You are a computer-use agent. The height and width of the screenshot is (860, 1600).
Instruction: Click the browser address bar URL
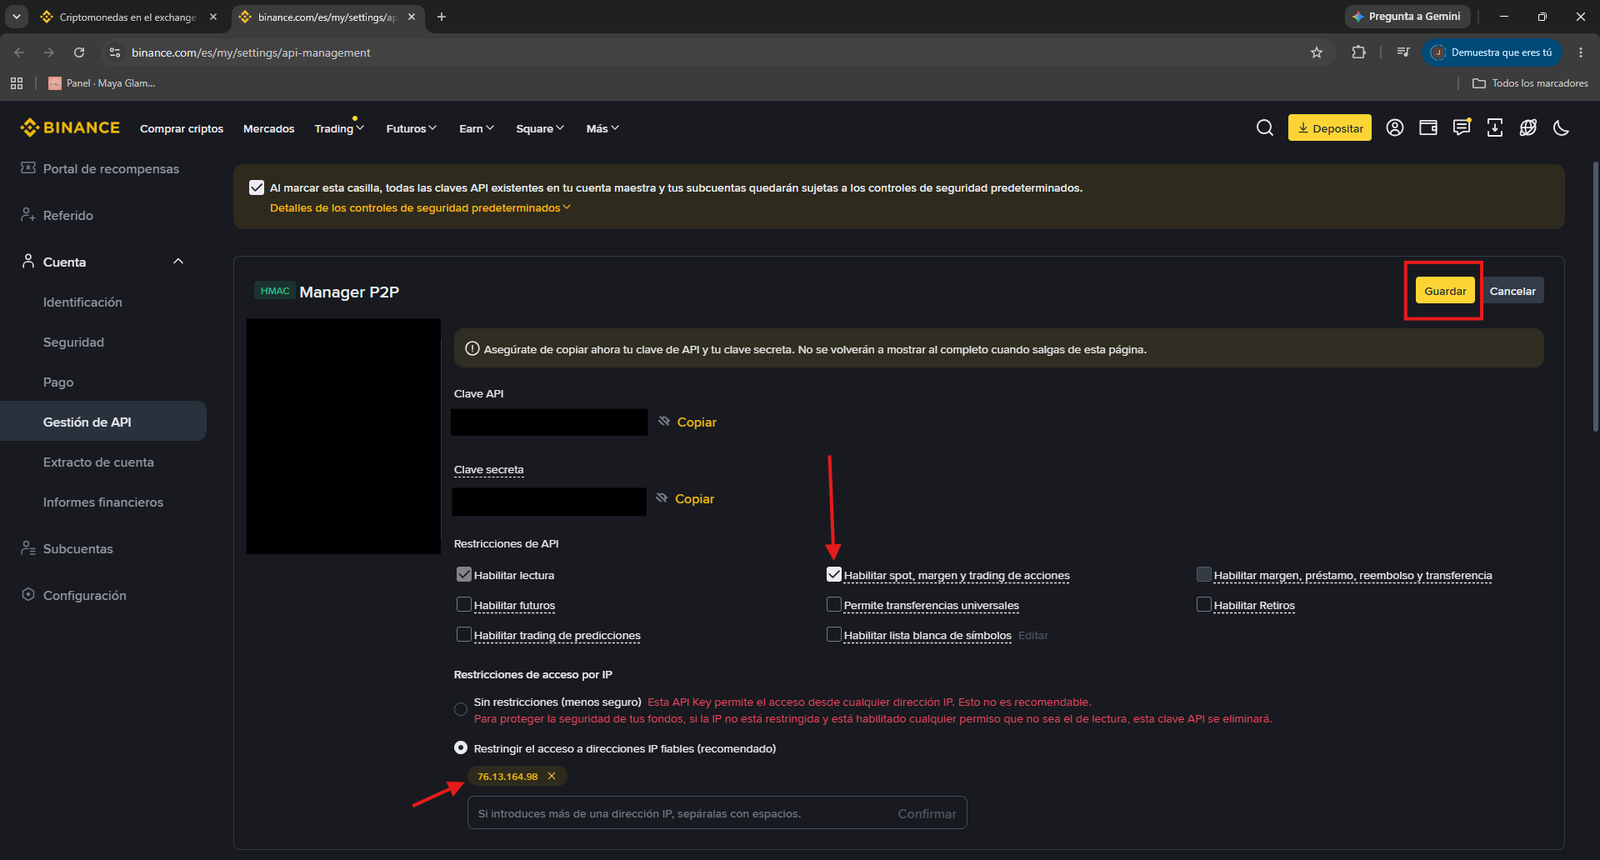(251, 52)
